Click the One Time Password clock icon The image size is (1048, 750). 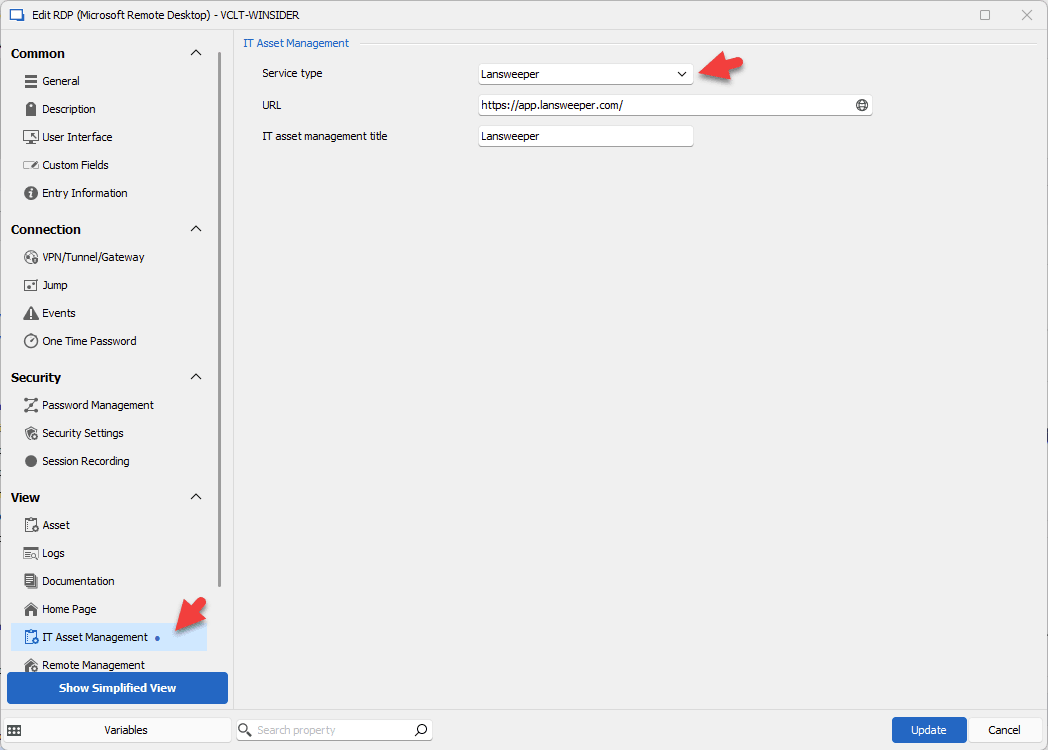[x=31, y=341]
